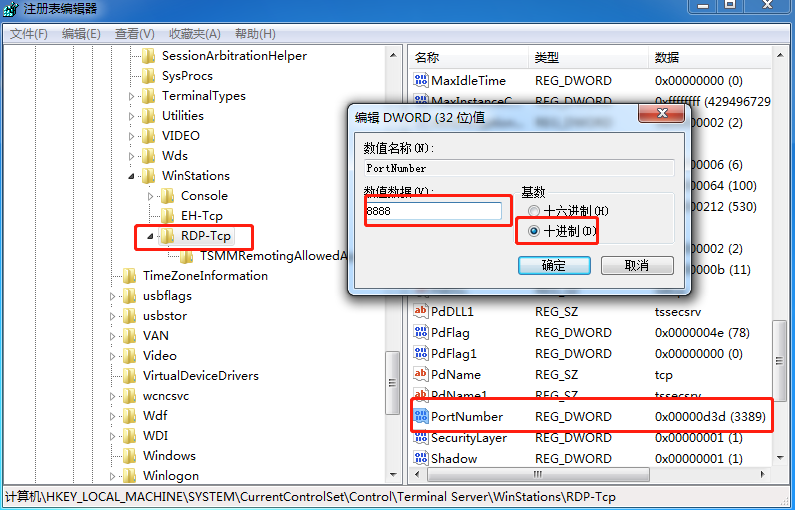Select the 十六进制 (hexadecimal) radio button
Image resolution: width=795 pixels, height=510 pixels.
pos(534,211)
